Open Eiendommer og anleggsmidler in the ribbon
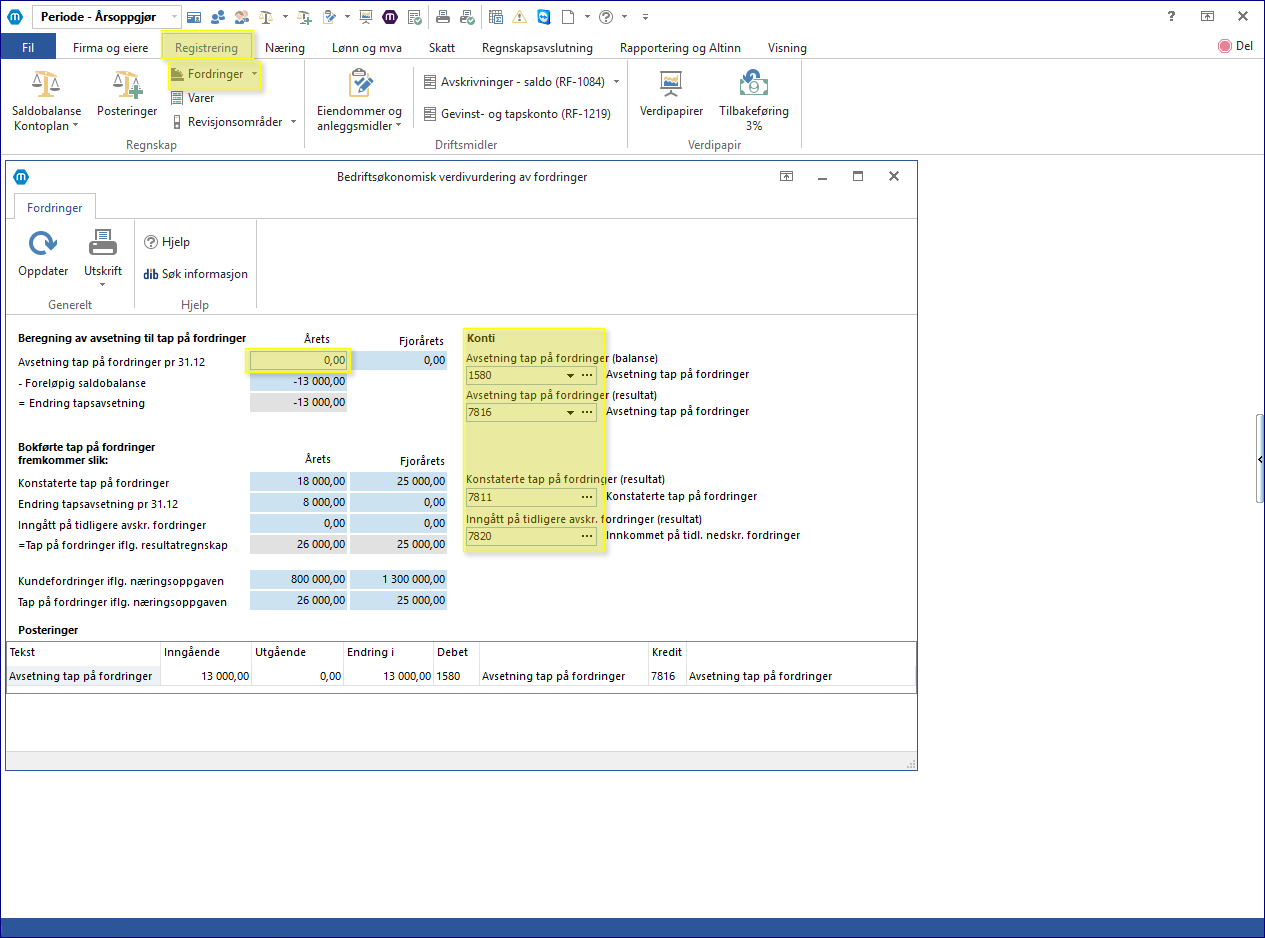The height and width of the screenshot is (938, 1265). pos(359,101)
